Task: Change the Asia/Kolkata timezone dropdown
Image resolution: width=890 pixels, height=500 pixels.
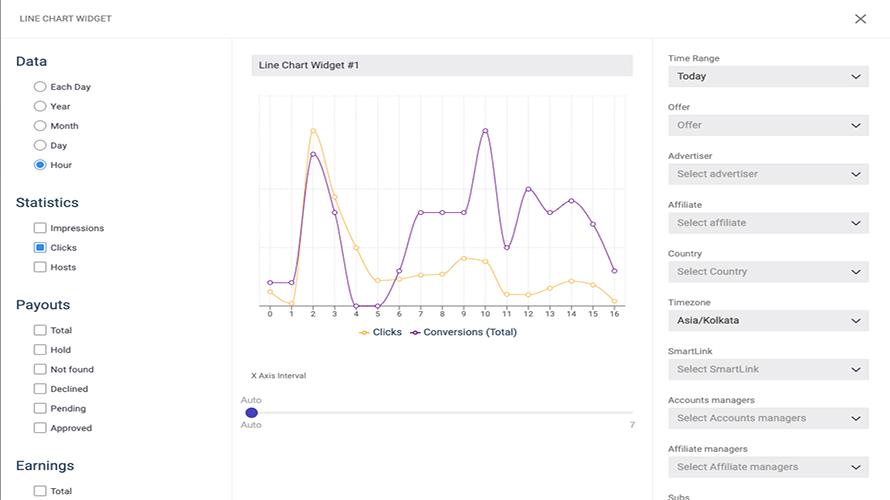Action: [767, 321]
